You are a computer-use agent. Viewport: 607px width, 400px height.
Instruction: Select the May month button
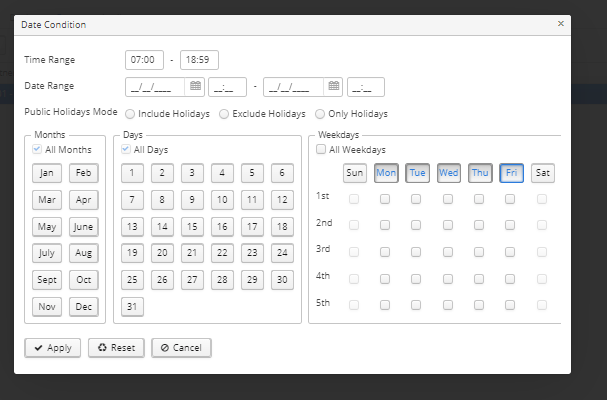pyautogui.click(x=47, y=227)
